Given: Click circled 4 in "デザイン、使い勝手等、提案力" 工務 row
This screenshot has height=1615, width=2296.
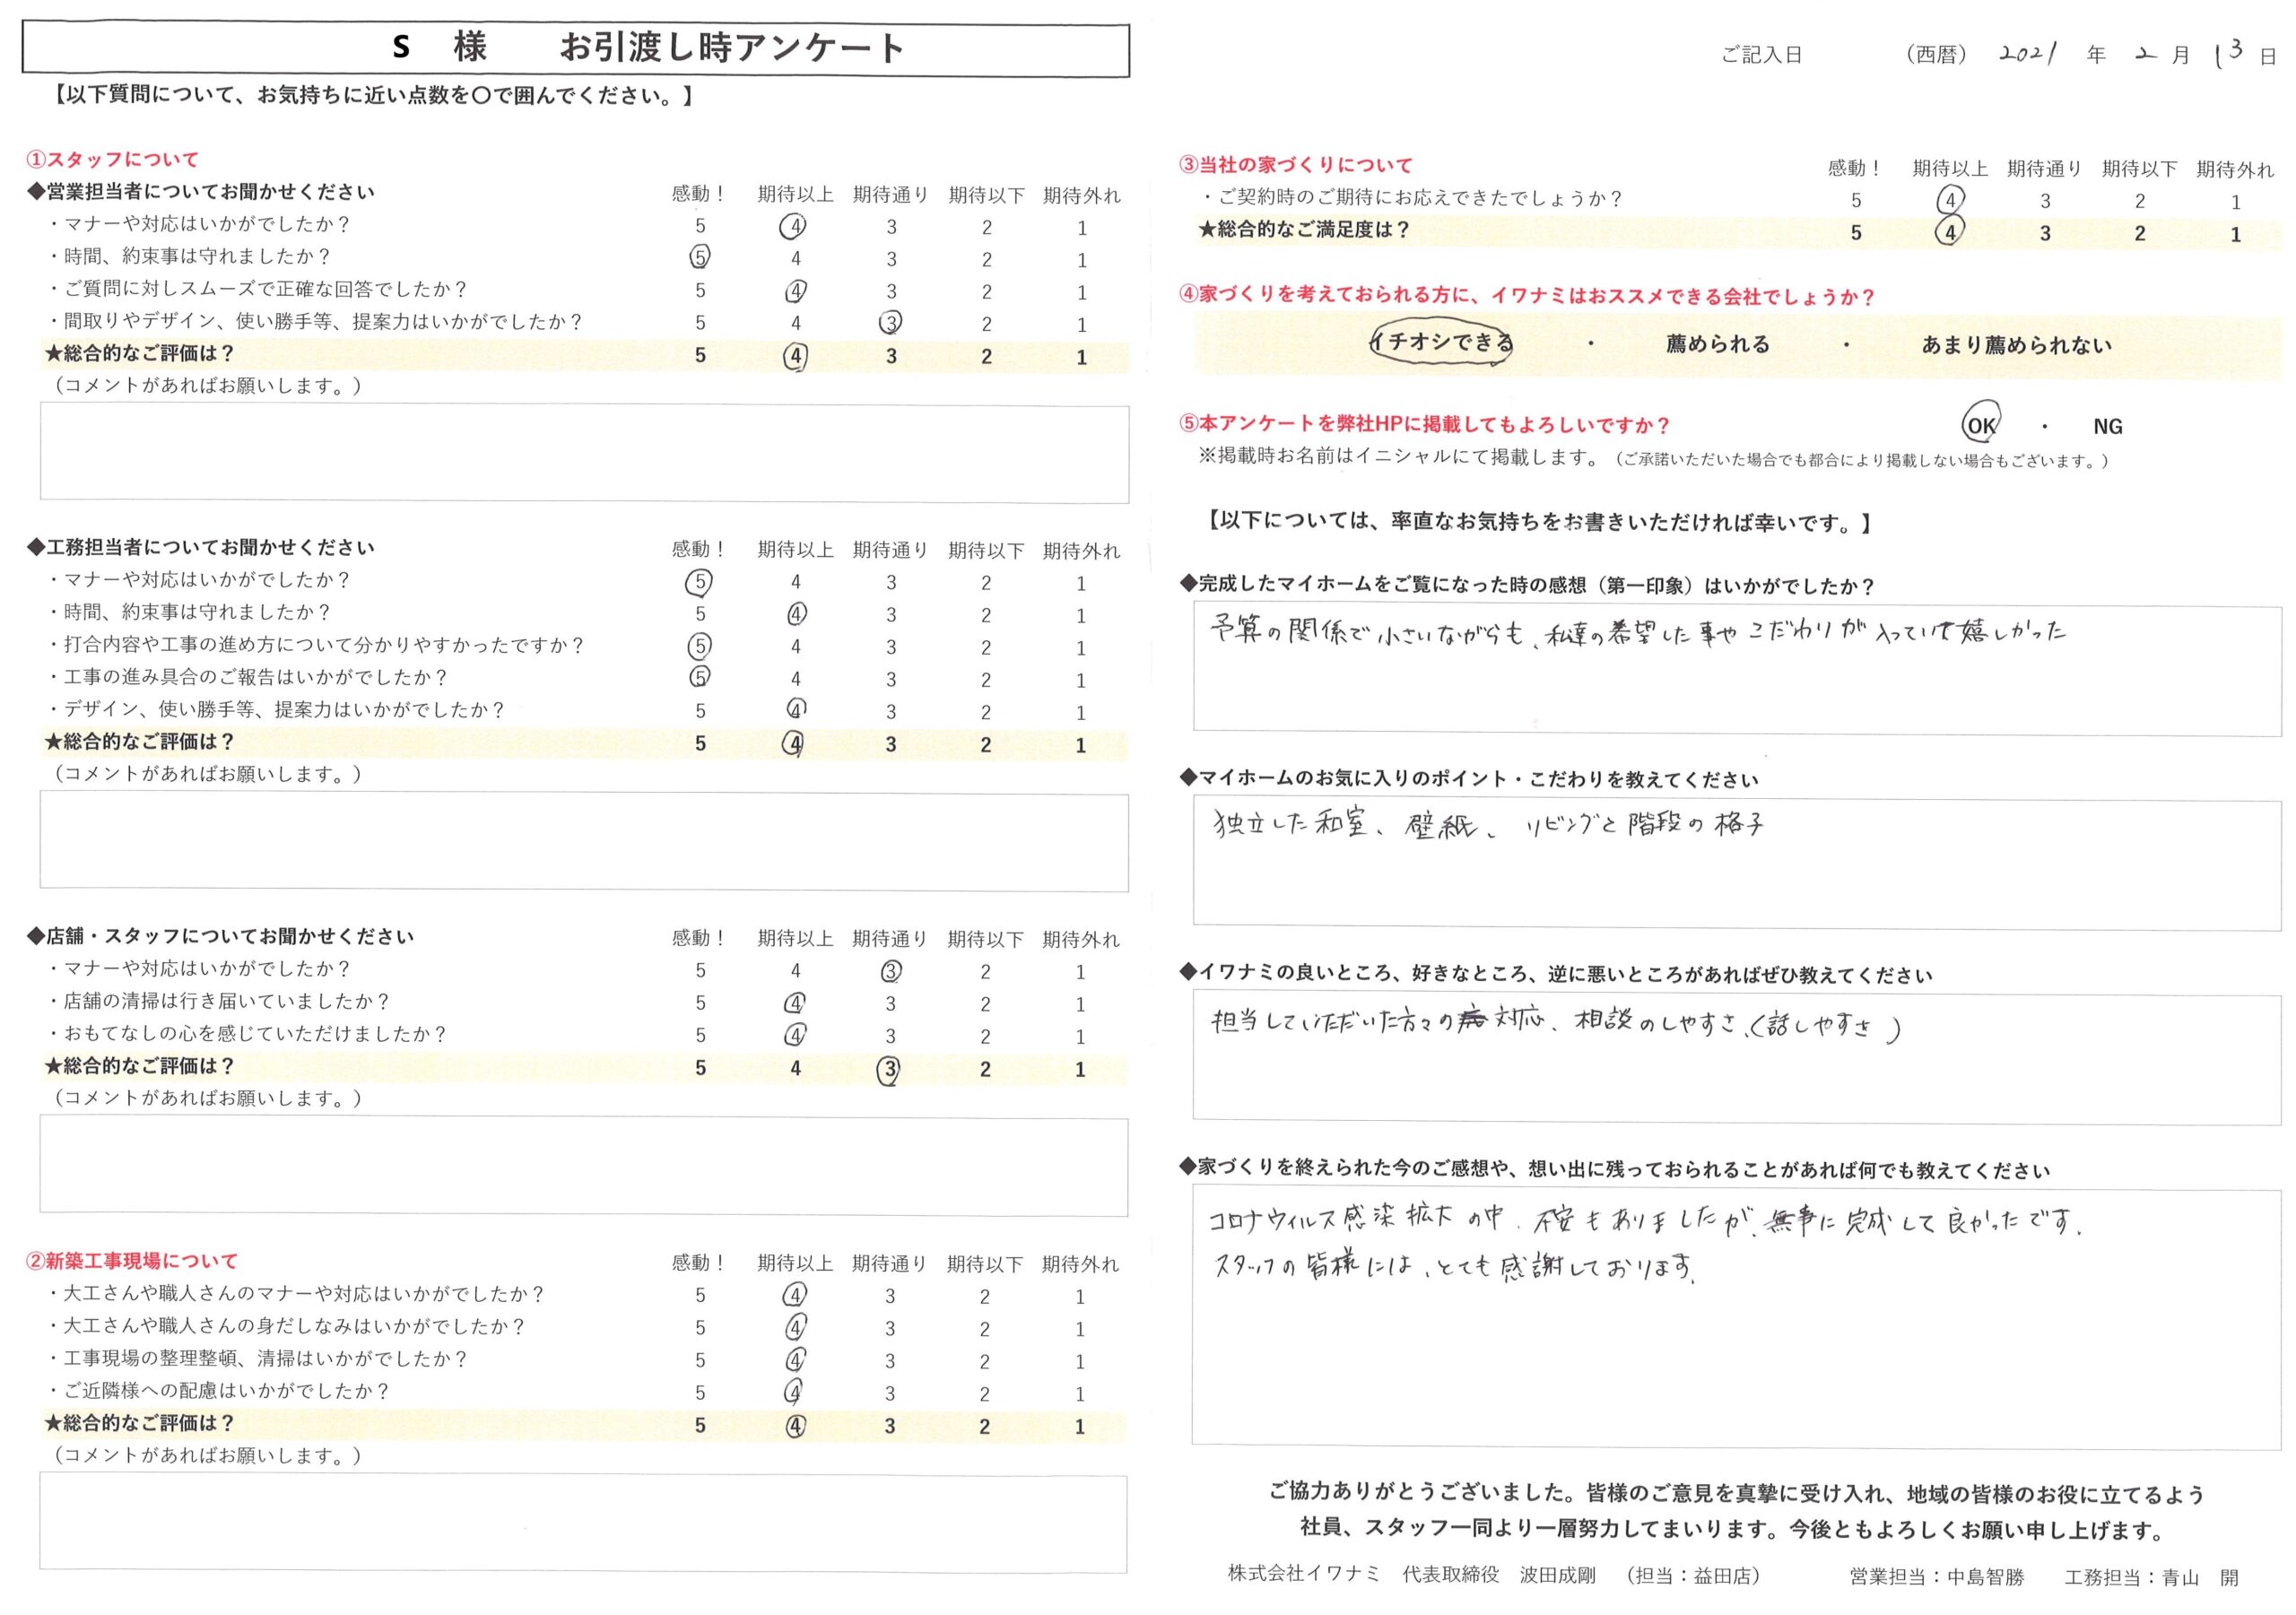Looking at the screenshot, I should point(796,709).
